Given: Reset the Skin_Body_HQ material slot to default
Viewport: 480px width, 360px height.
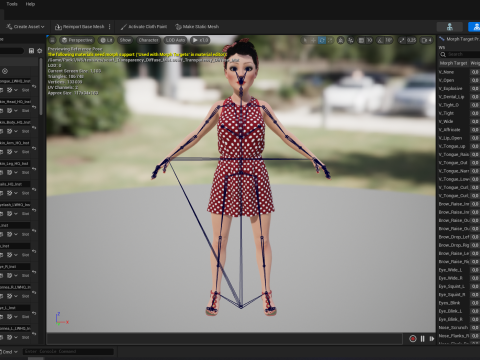Looking at the screenshot, I should 34,128.
